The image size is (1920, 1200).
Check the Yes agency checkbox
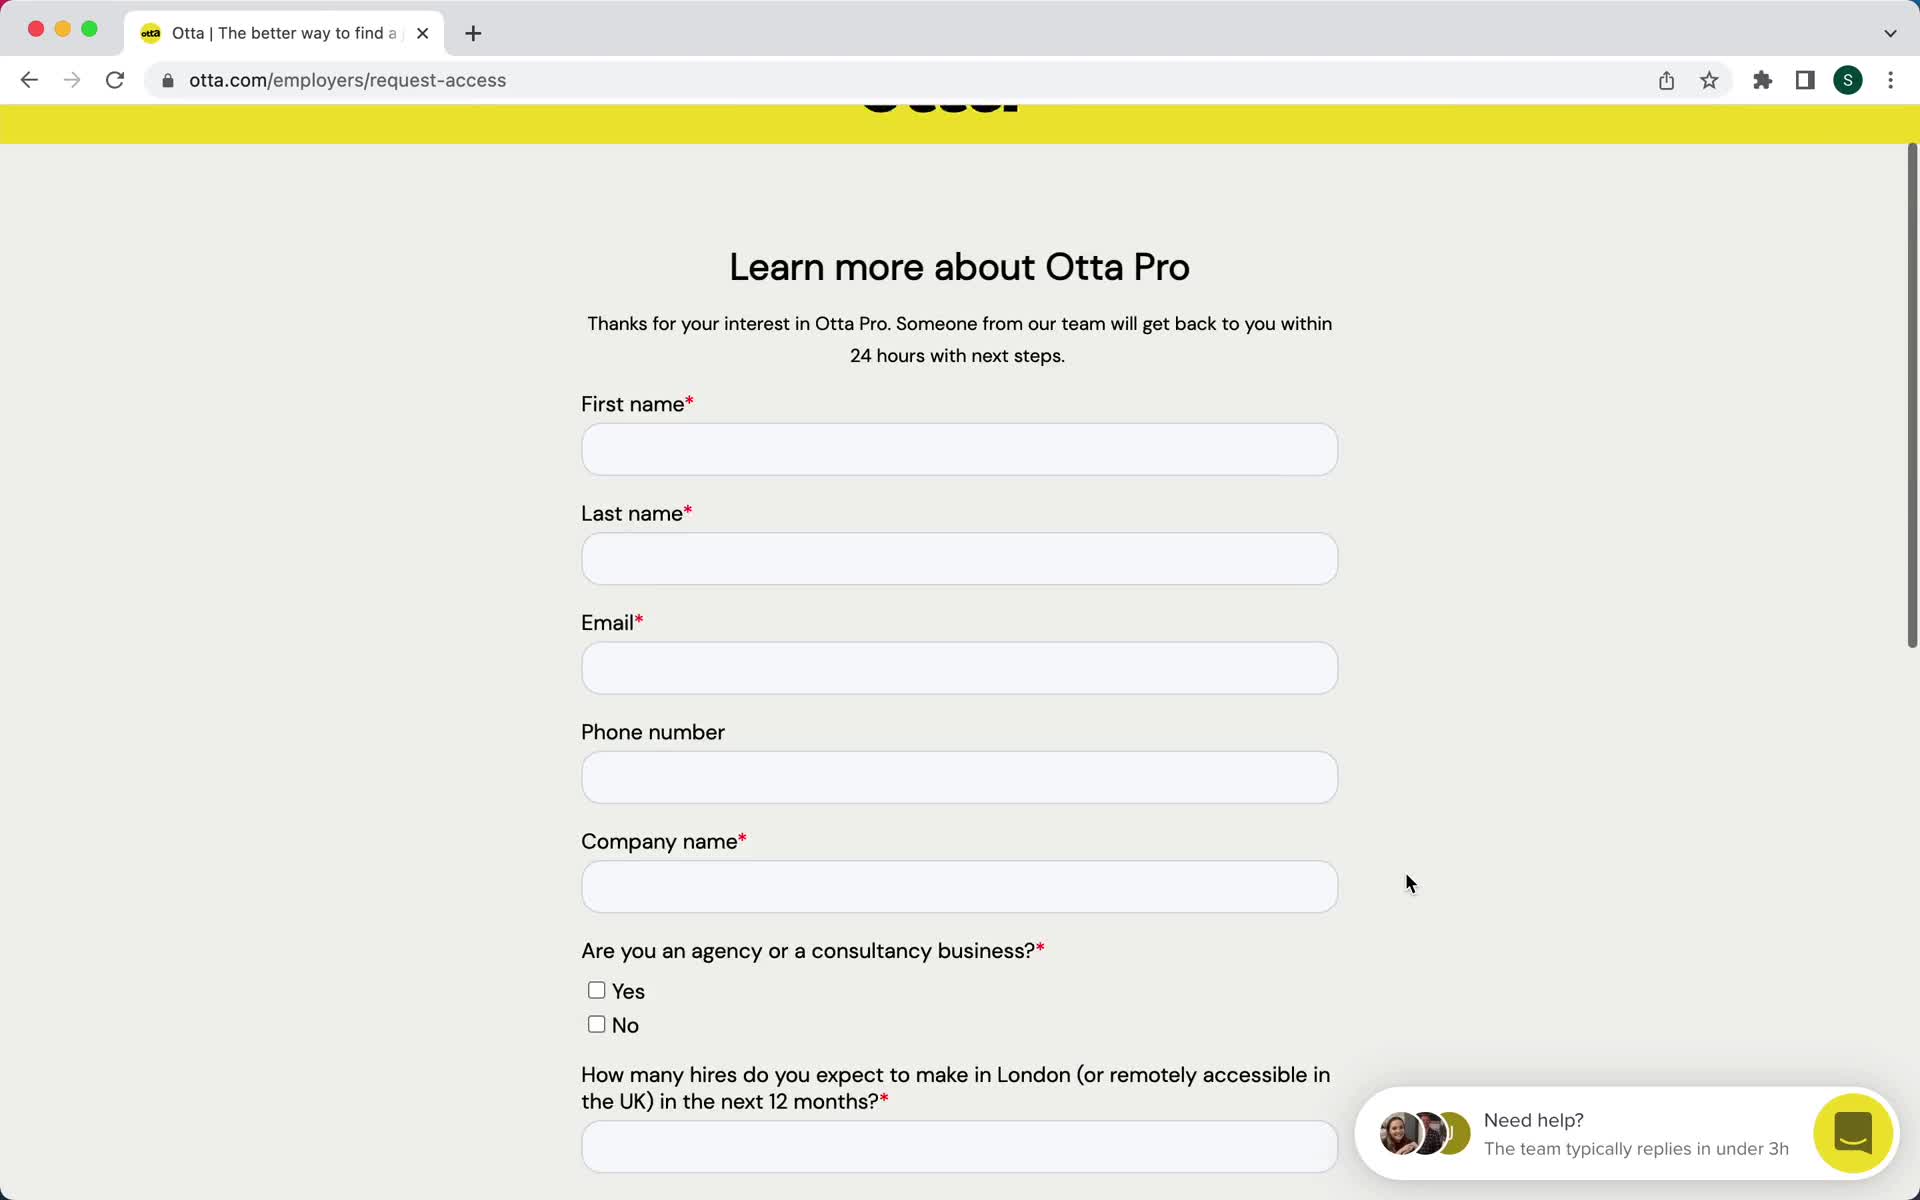point(594,990)
